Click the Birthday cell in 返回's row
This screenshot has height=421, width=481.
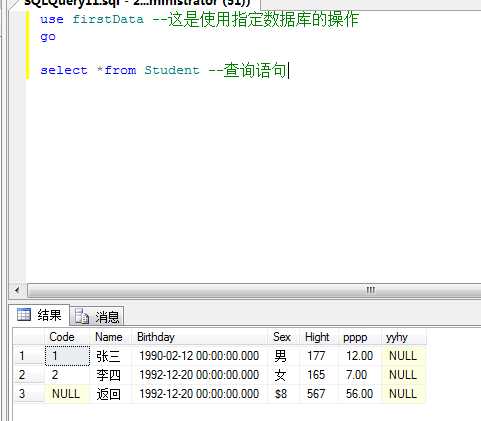tap(200, 394)
